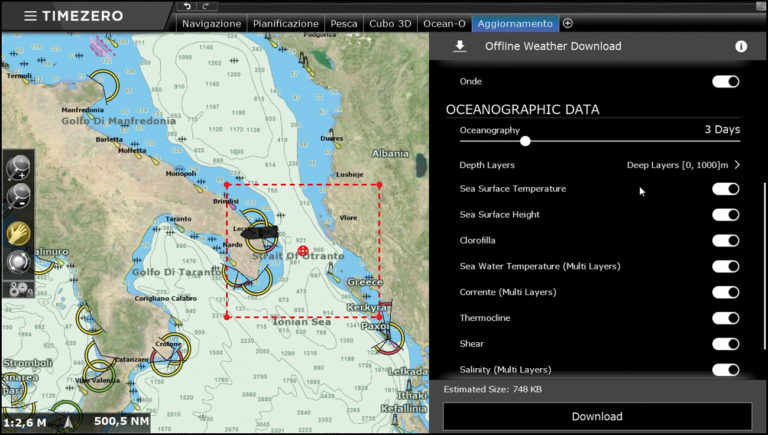Click the Oceanography days slider handle
This screenshot has height=435, width=768.
click(525, 141)
